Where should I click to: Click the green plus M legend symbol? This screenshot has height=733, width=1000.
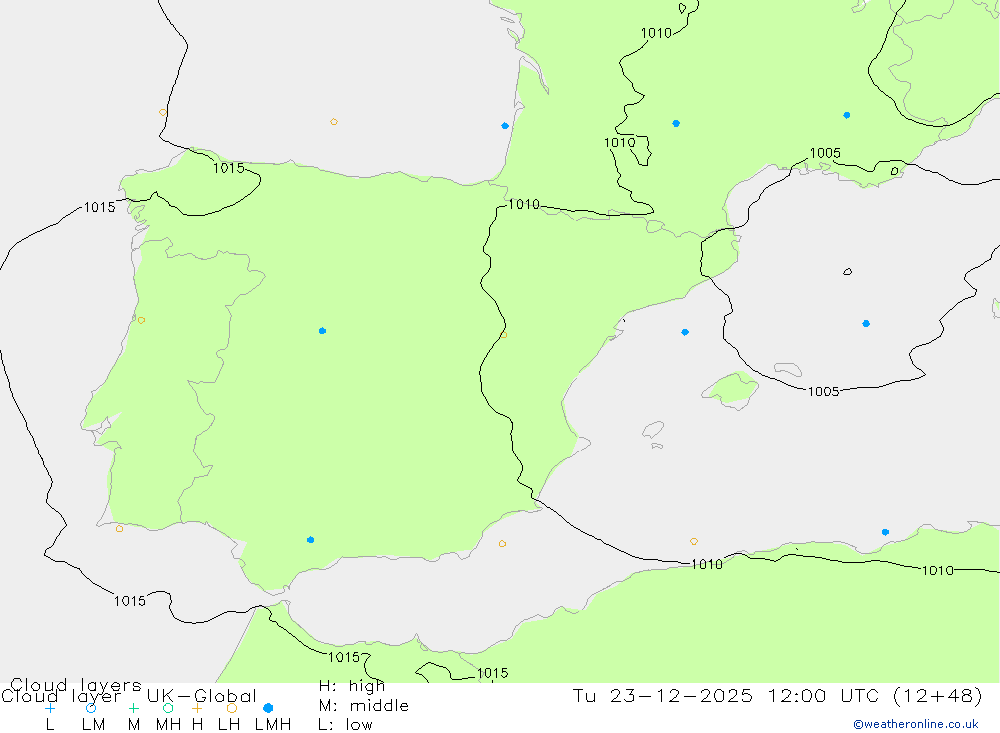coord(133,708)
